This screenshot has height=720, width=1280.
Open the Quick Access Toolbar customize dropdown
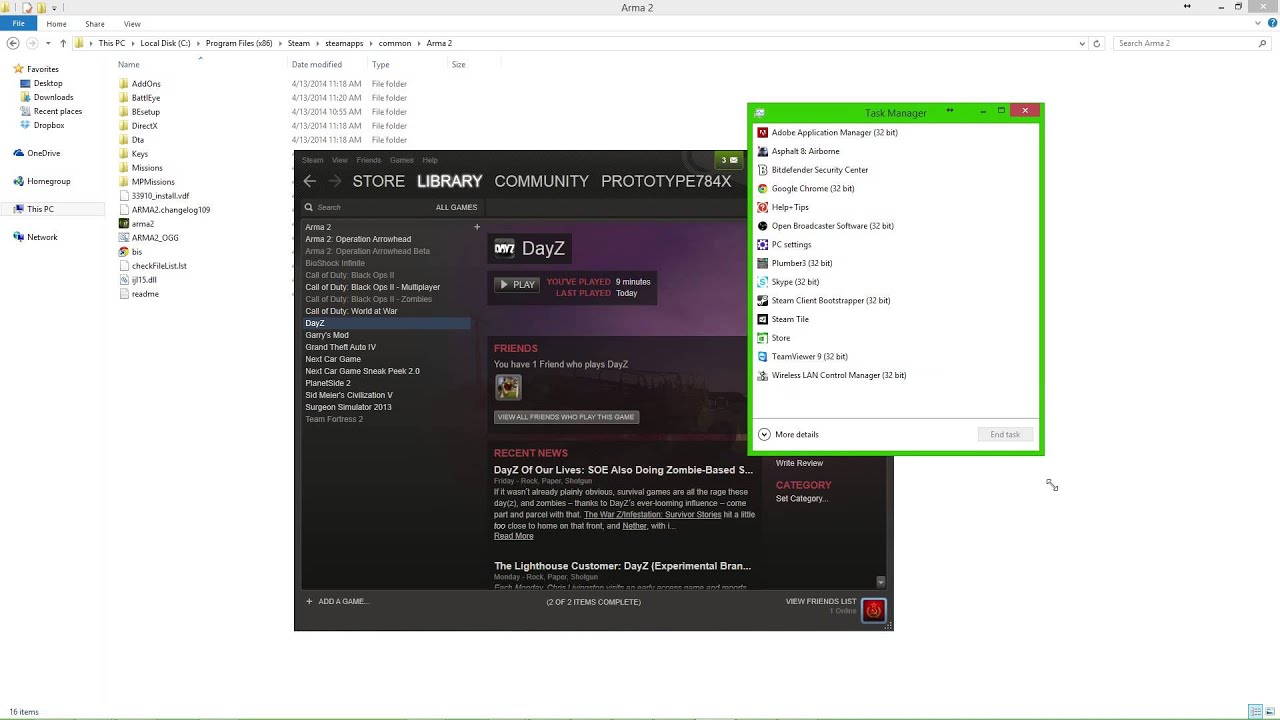coord(56,8)
